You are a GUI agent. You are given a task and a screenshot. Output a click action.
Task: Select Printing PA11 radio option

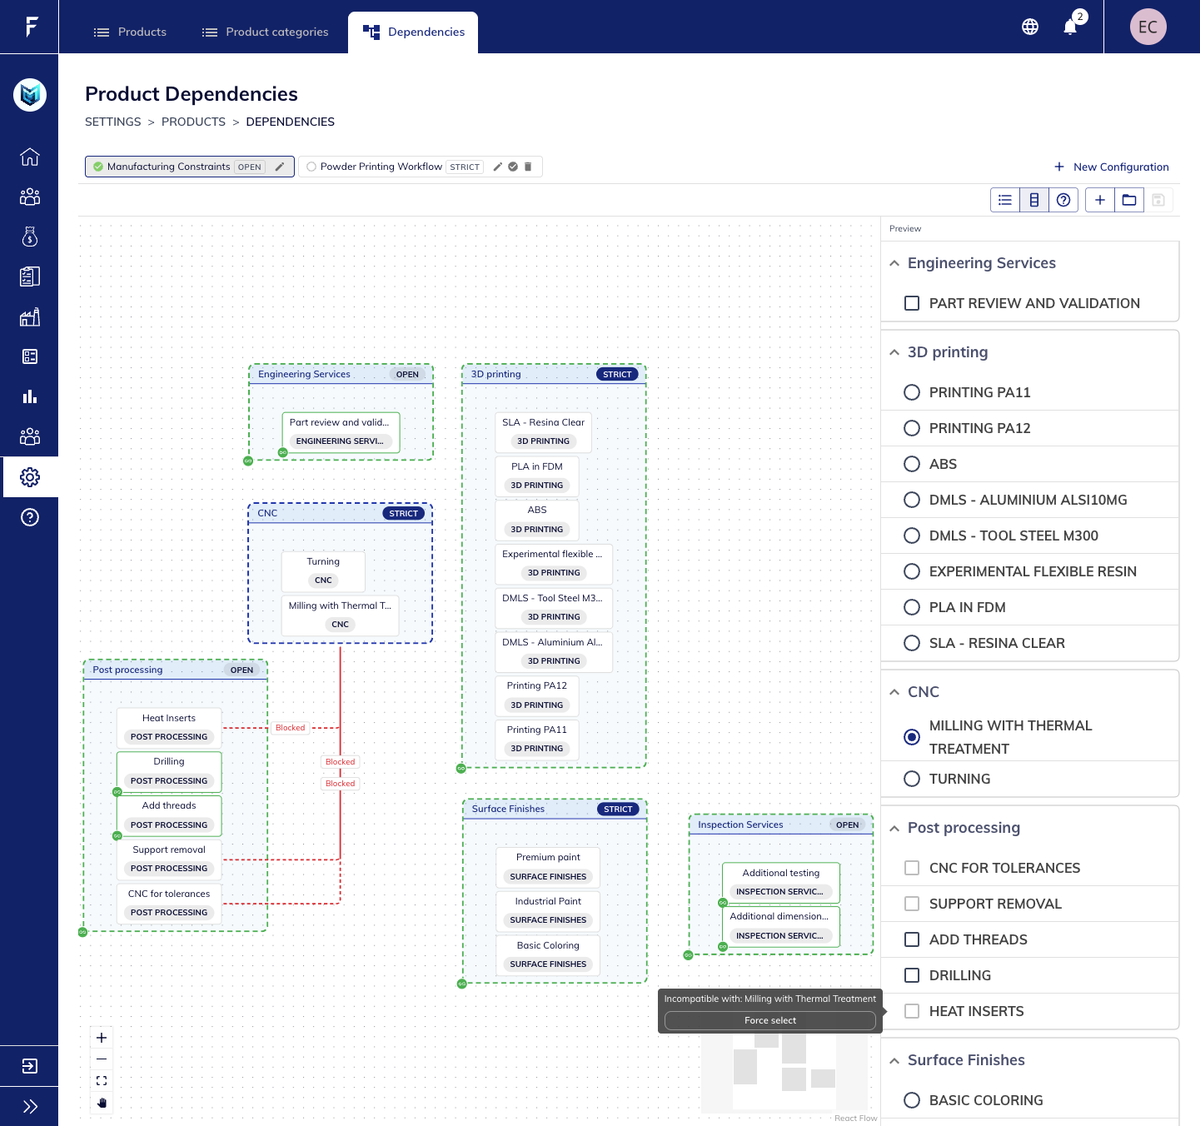tap(912, 392)
